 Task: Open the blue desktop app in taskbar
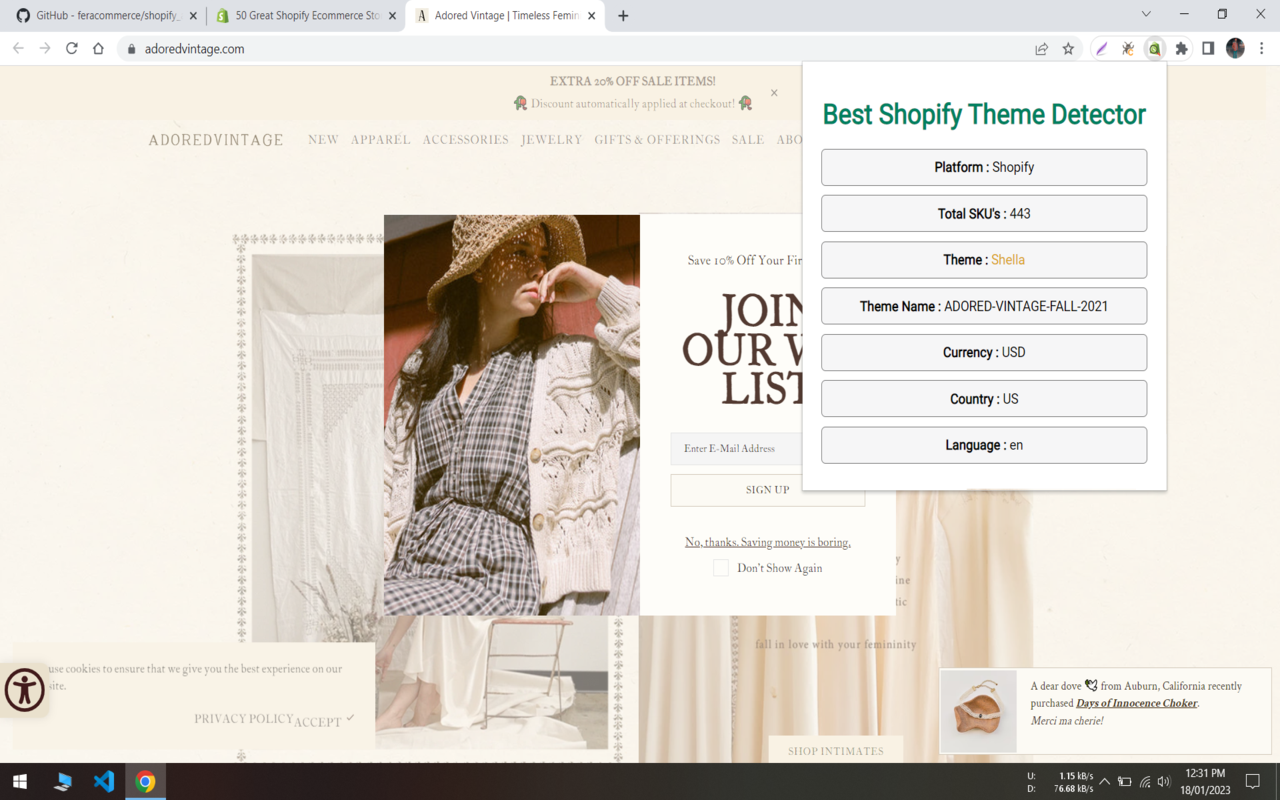tap(63, 781)
